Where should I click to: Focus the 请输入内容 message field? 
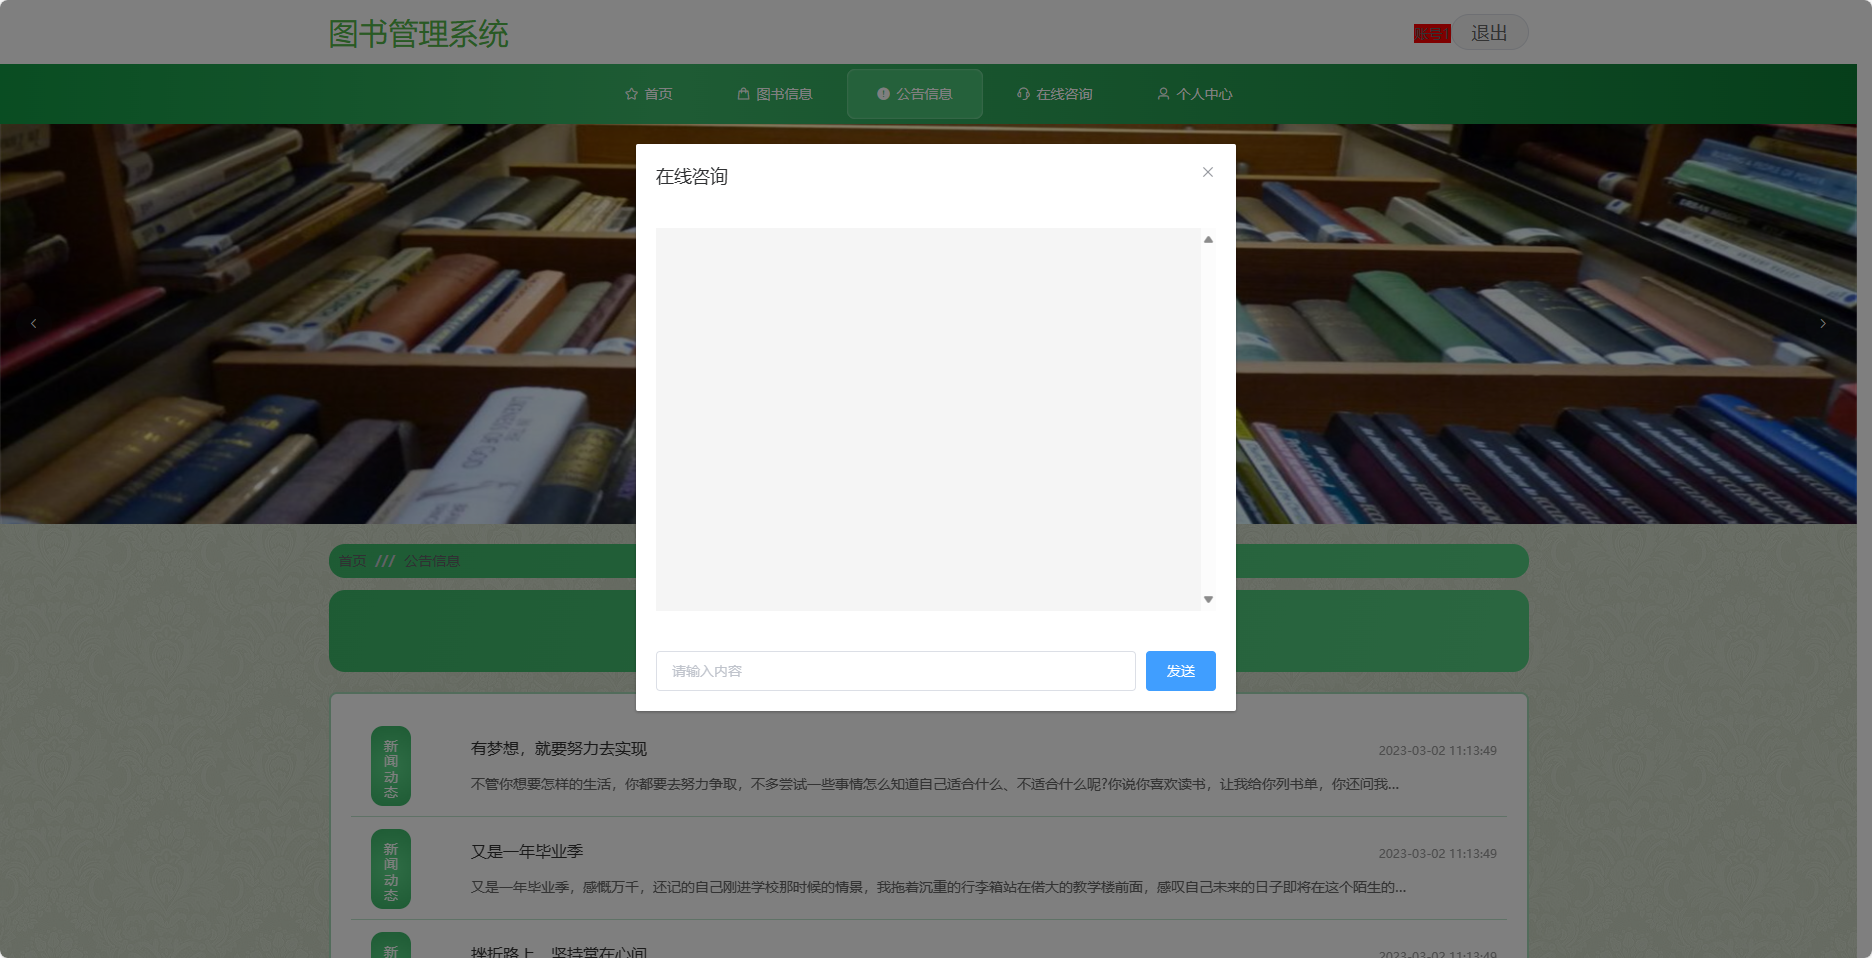point(895,671)
